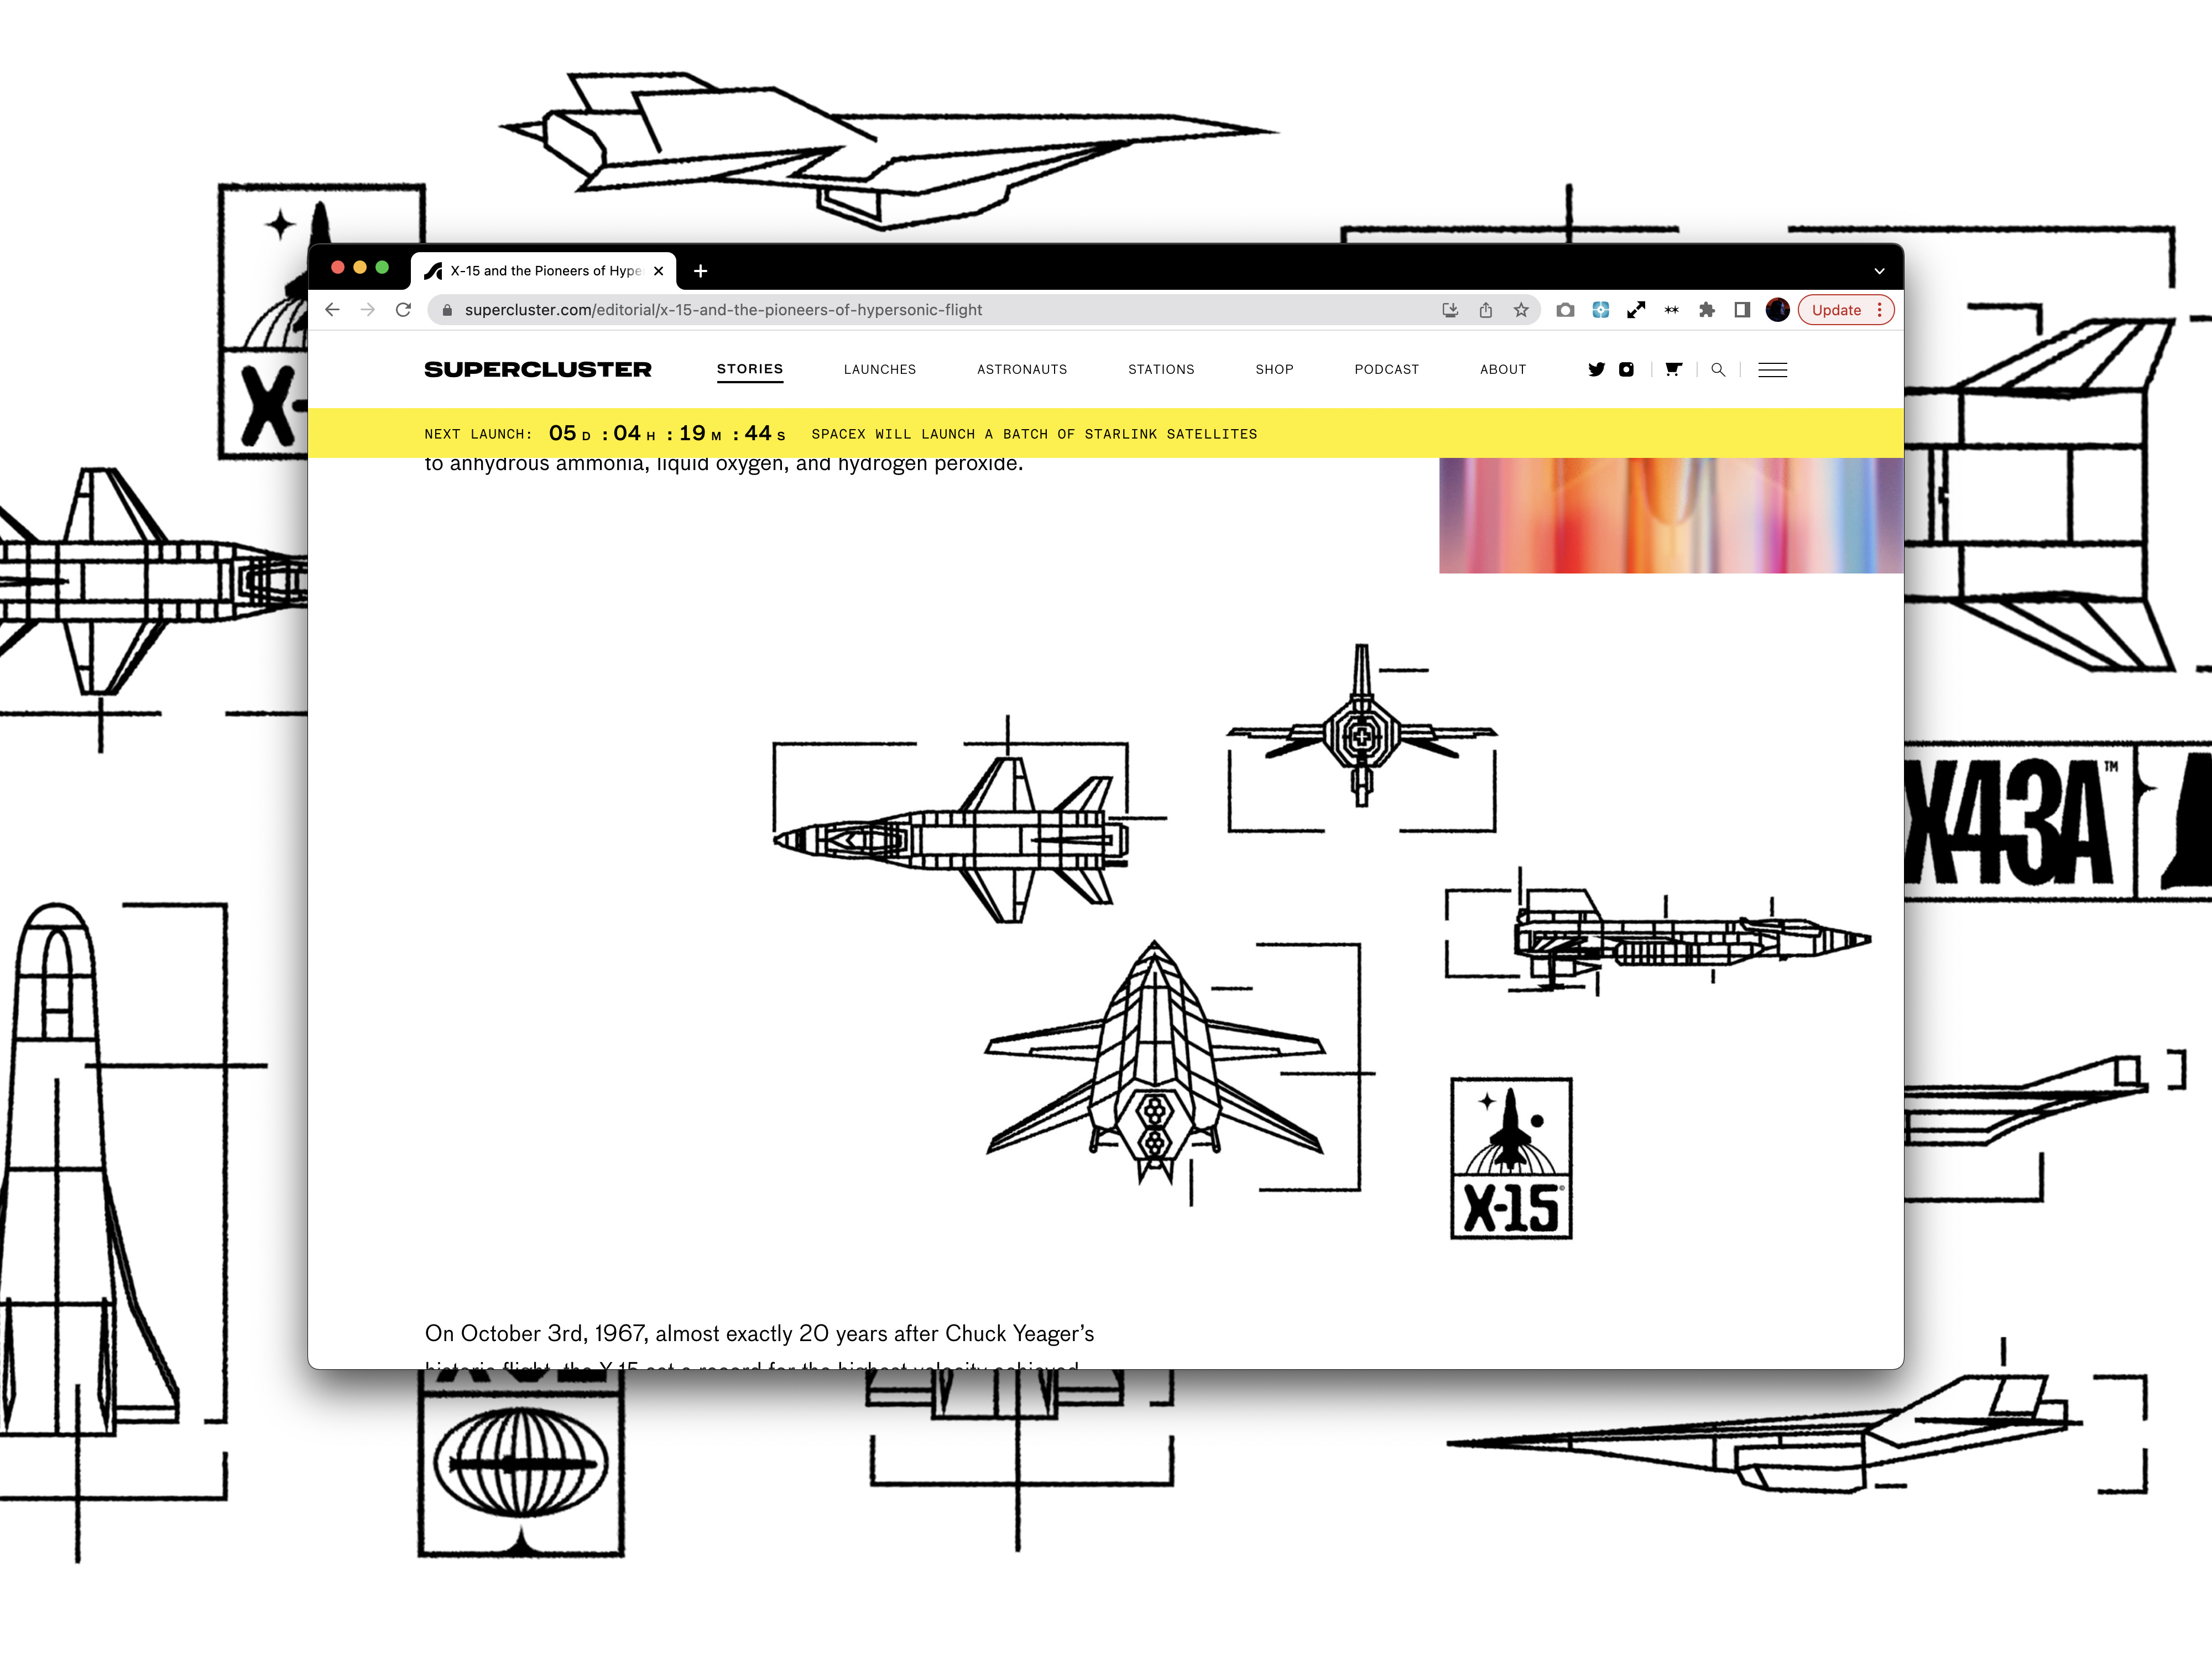This screenshot has width=2212, height=1653.
Task: Bookmark this page with the star icon
Action: click(x=1521, y=310)
